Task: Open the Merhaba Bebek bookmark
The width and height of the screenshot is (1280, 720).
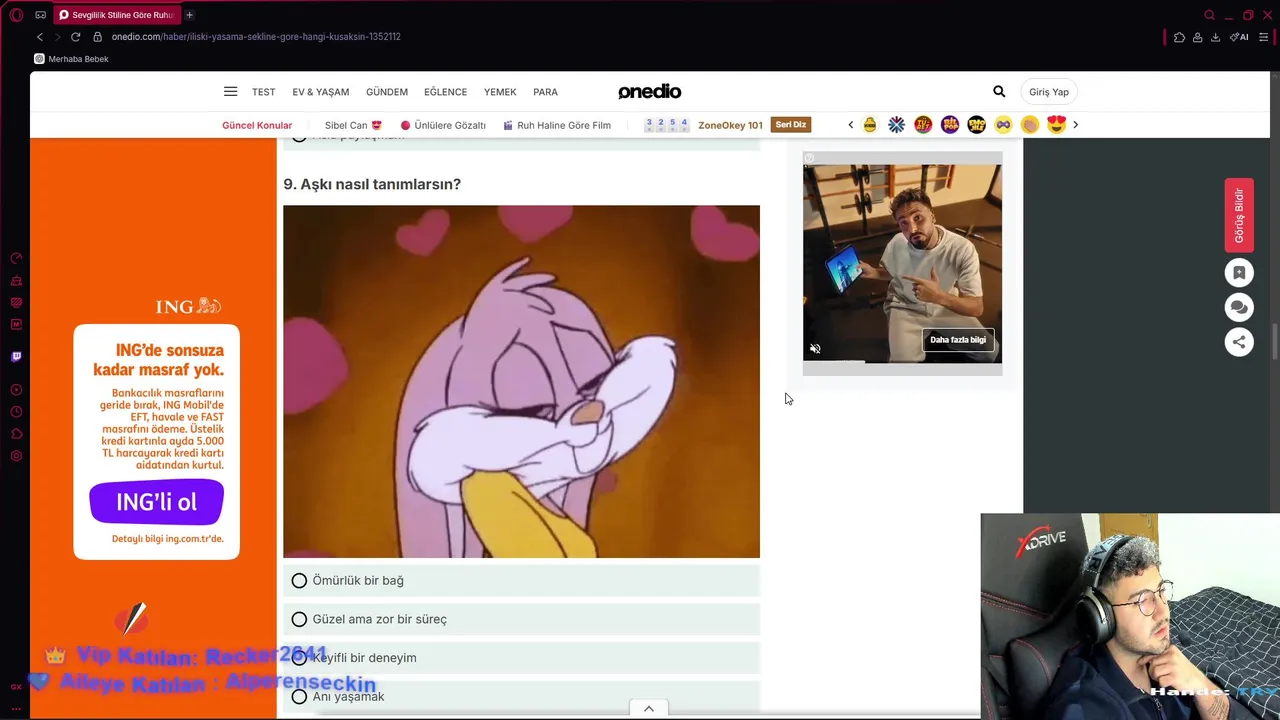Action: click(72, 59)
